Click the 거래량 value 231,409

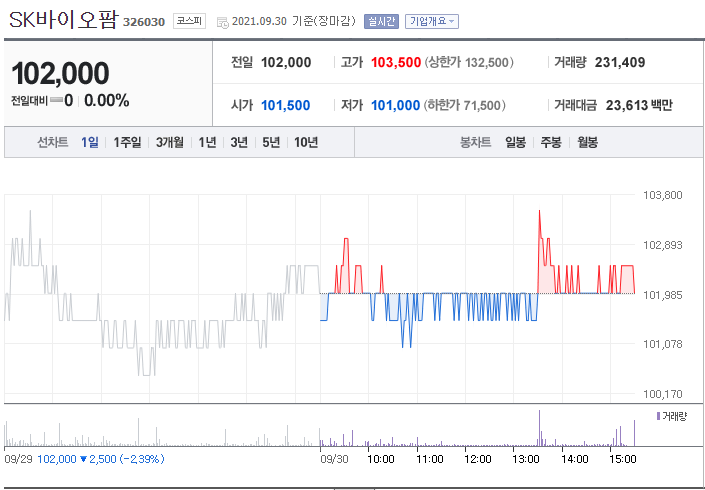pos(620,62)
